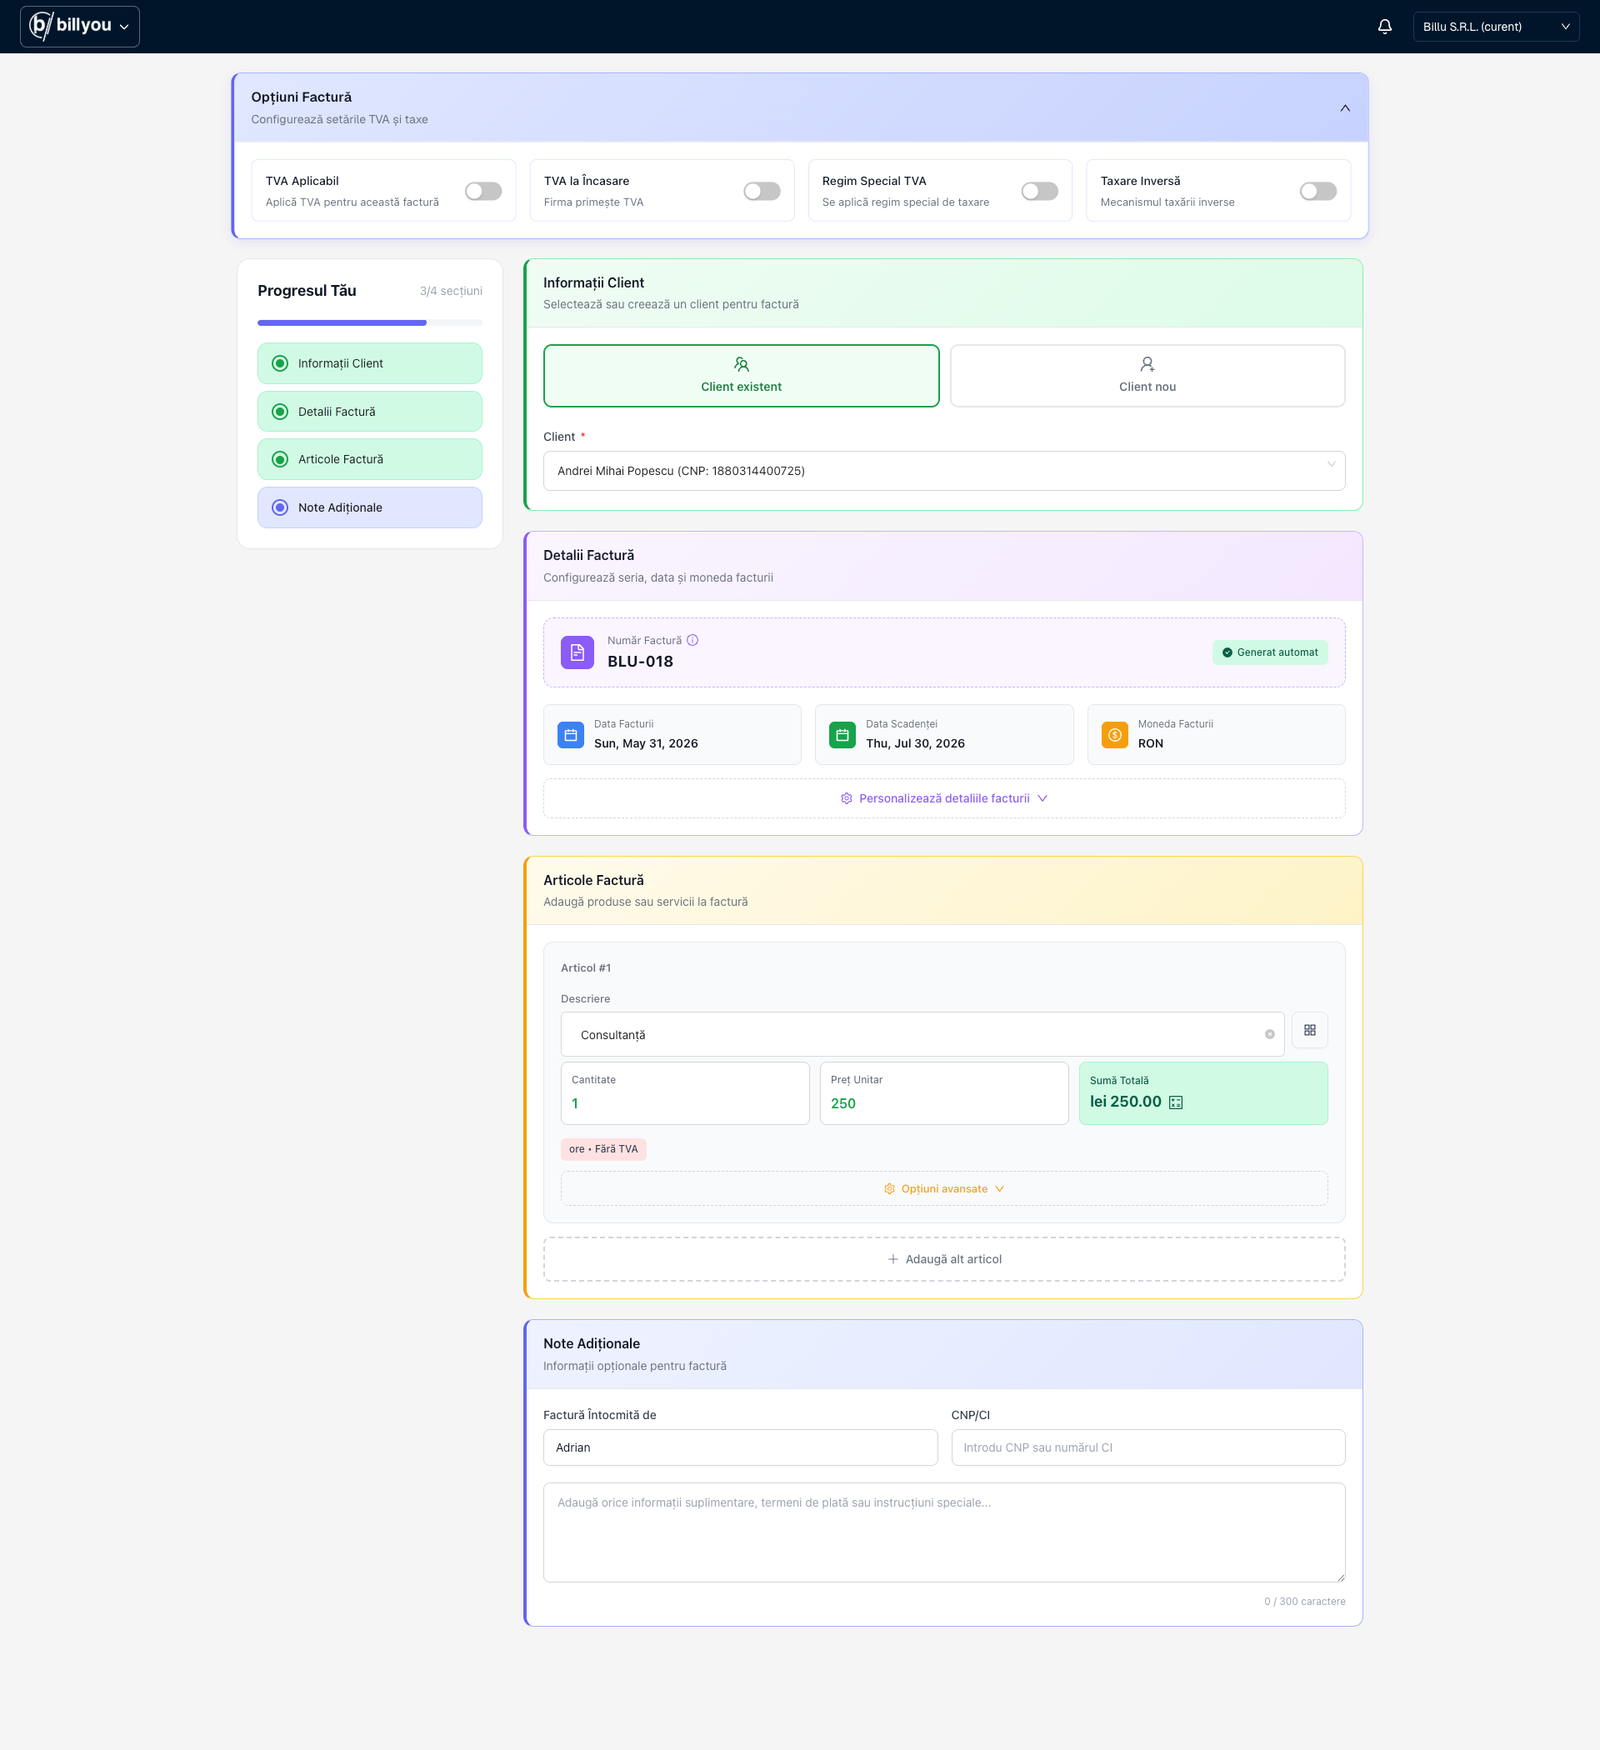Click the 0 / 300 caractere counter
Viewport: 1600px width, 1750px height.
point(1305,1602)
